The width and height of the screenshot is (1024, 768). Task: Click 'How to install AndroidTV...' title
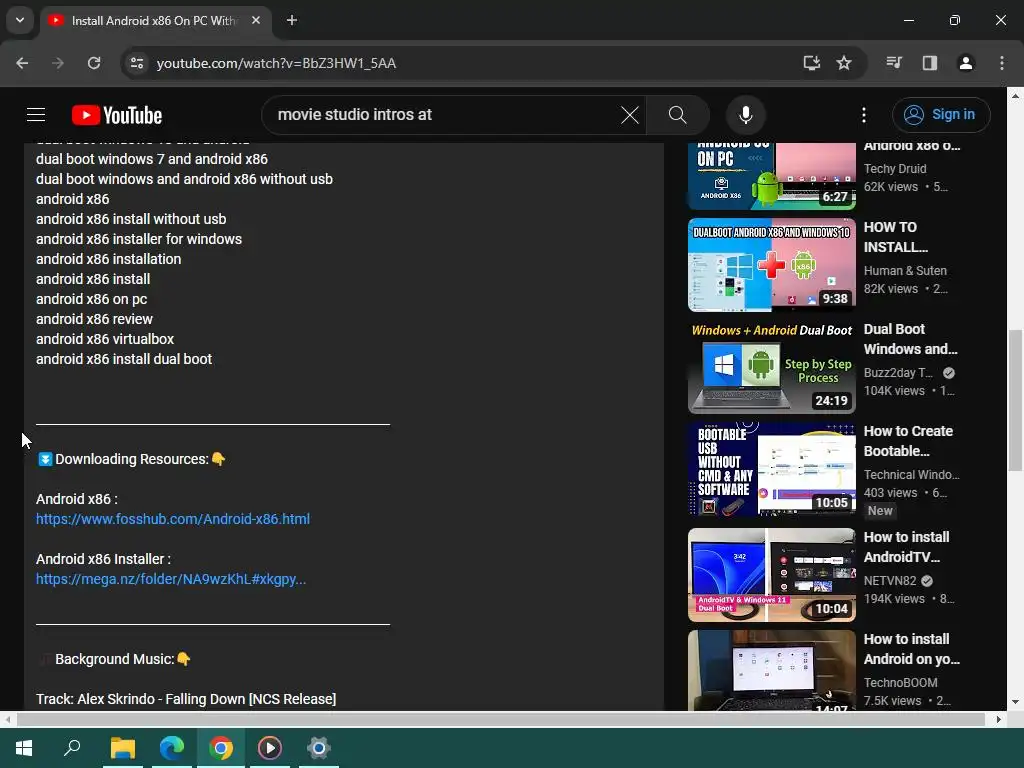(x=906, y=547)
